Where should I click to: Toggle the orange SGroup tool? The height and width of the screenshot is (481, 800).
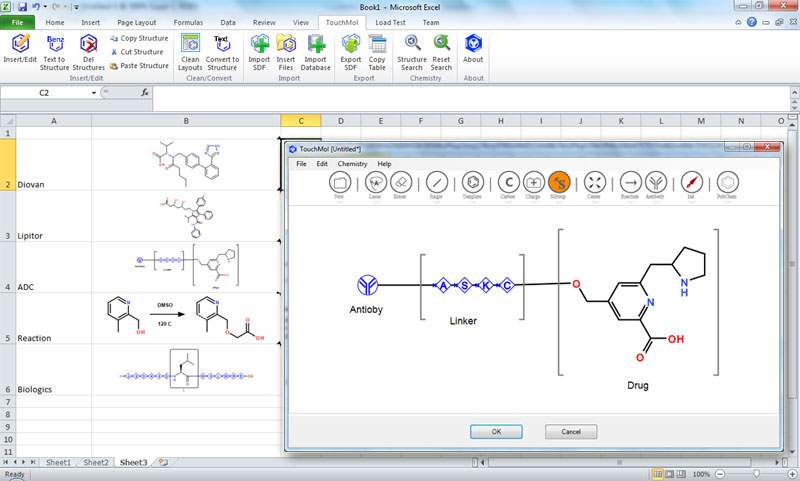559,182
